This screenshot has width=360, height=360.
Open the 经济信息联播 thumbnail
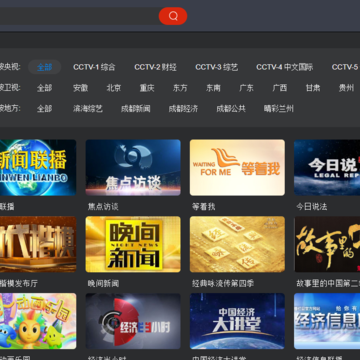pyautogui.click(x=327, y=321)
